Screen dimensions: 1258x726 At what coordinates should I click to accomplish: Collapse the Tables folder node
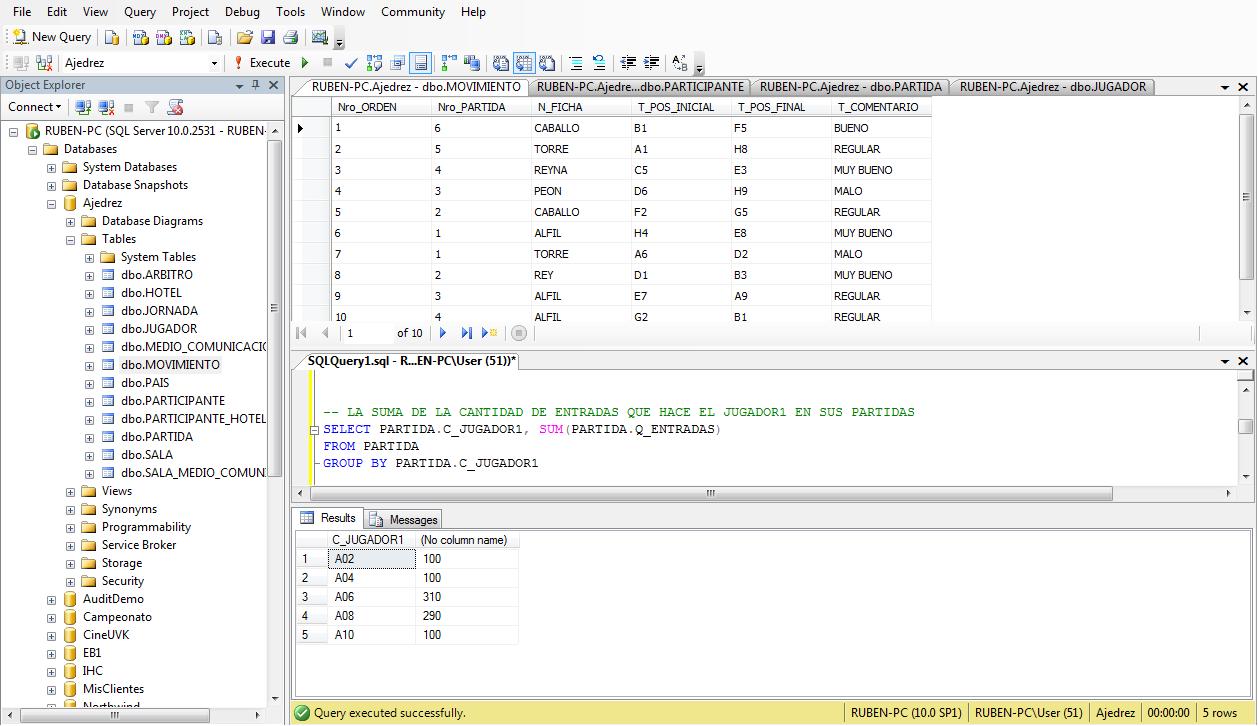71,240
